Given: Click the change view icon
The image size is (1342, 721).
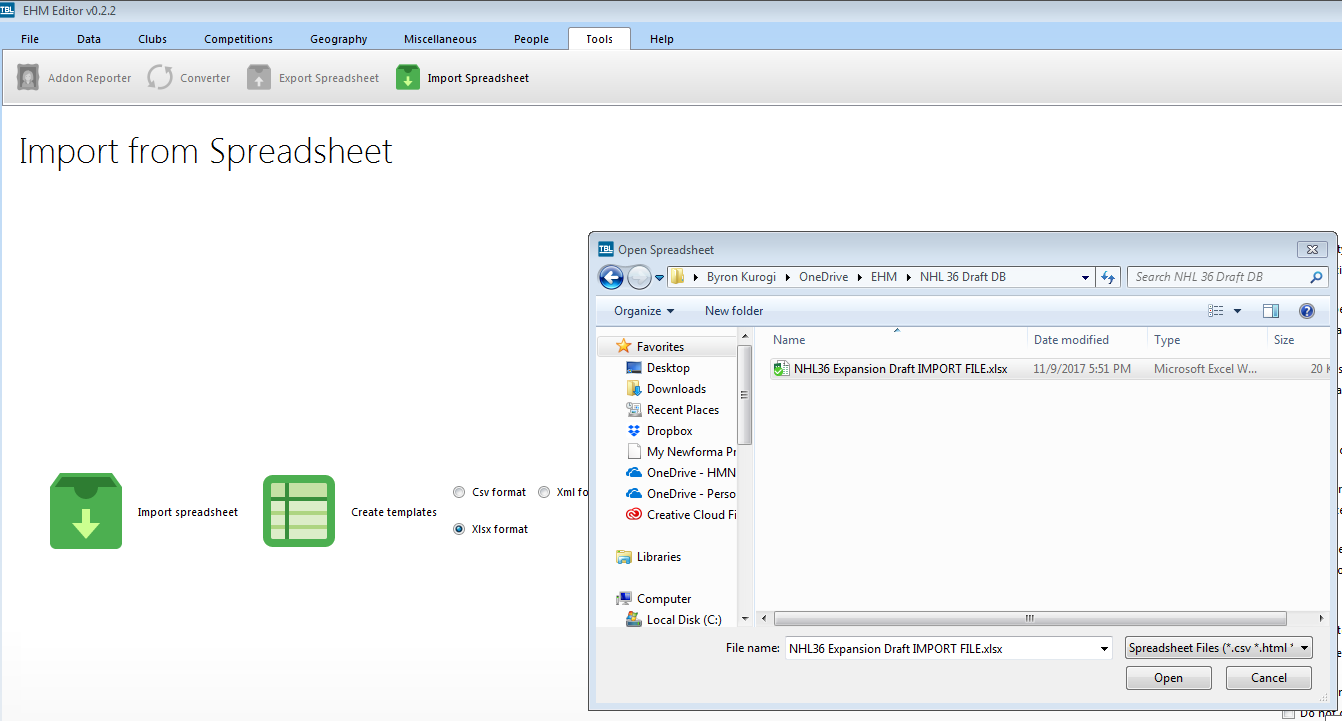Looking at the screenshot, I should point(1216,311).
